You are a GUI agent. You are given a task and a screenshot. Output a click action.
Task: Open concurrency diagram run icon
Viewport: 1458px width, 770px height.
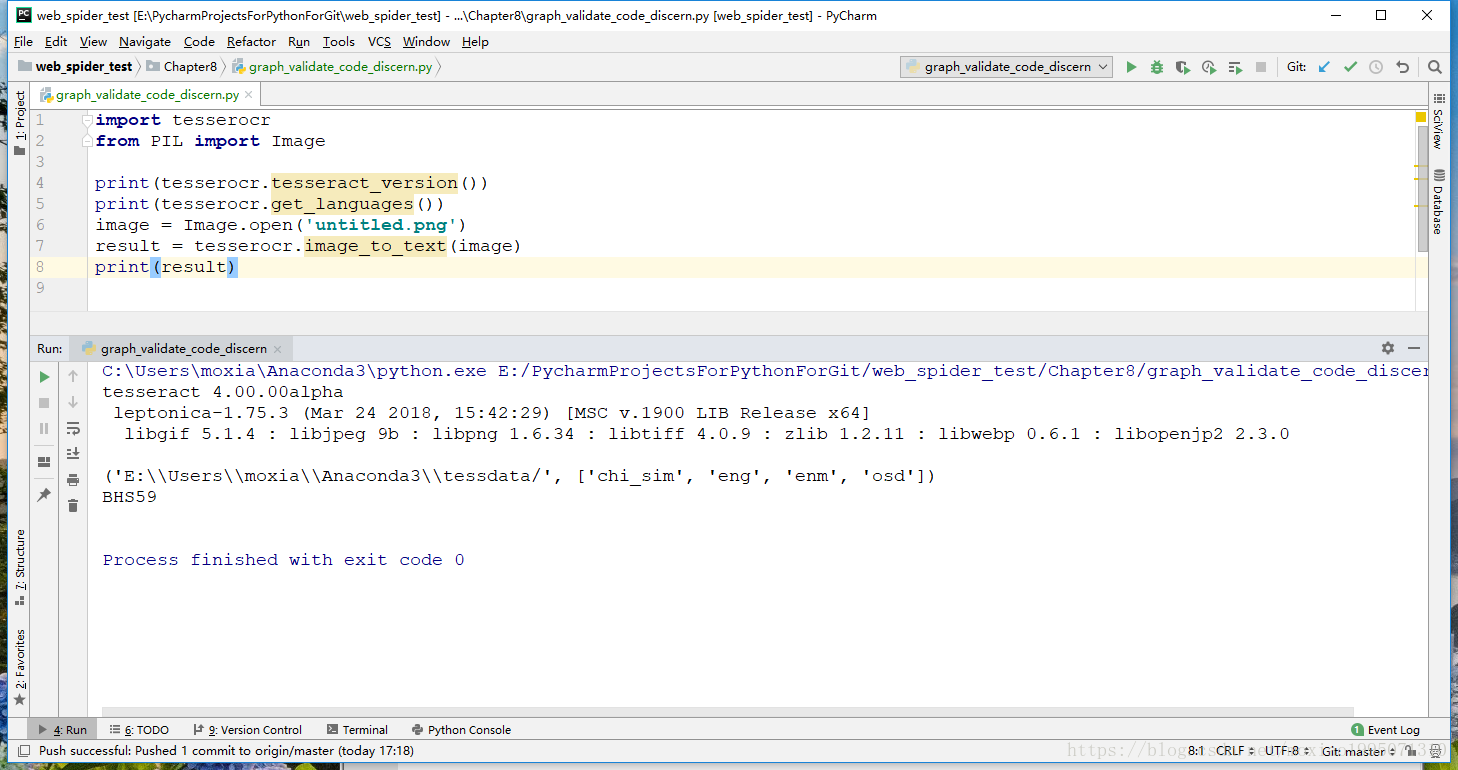point(1235,67)
